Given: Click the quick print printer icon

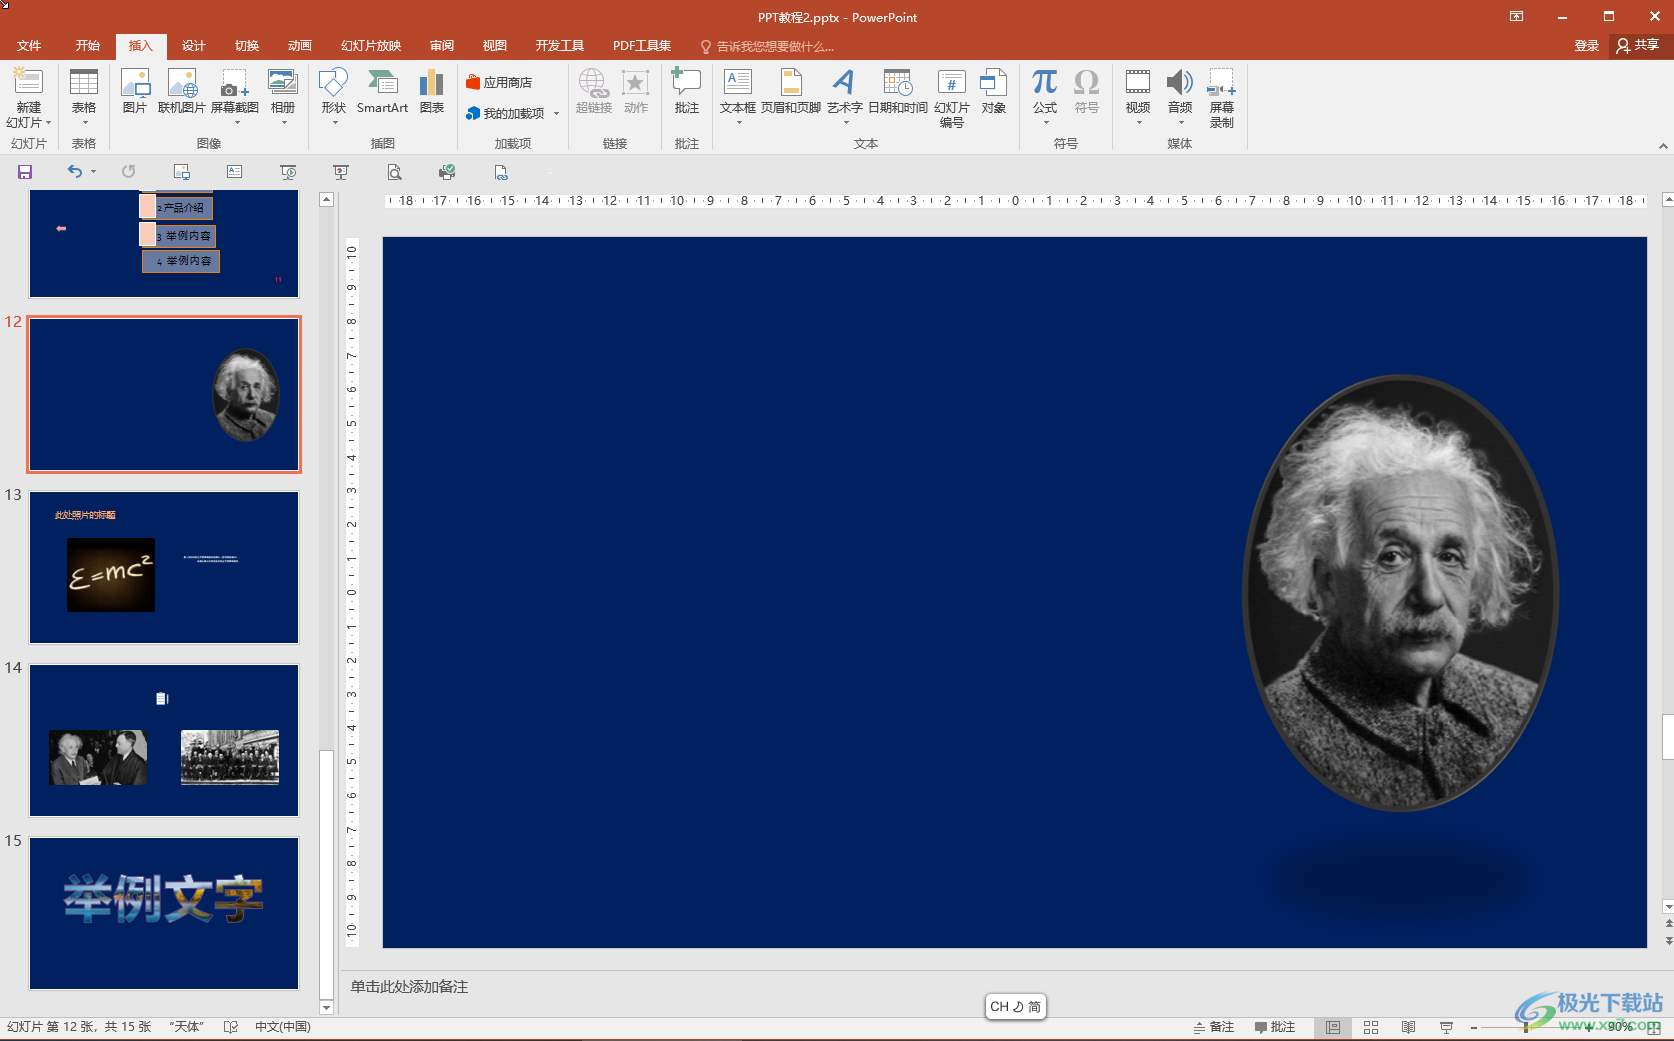Looking at the screenshot, I should [447, 172].
